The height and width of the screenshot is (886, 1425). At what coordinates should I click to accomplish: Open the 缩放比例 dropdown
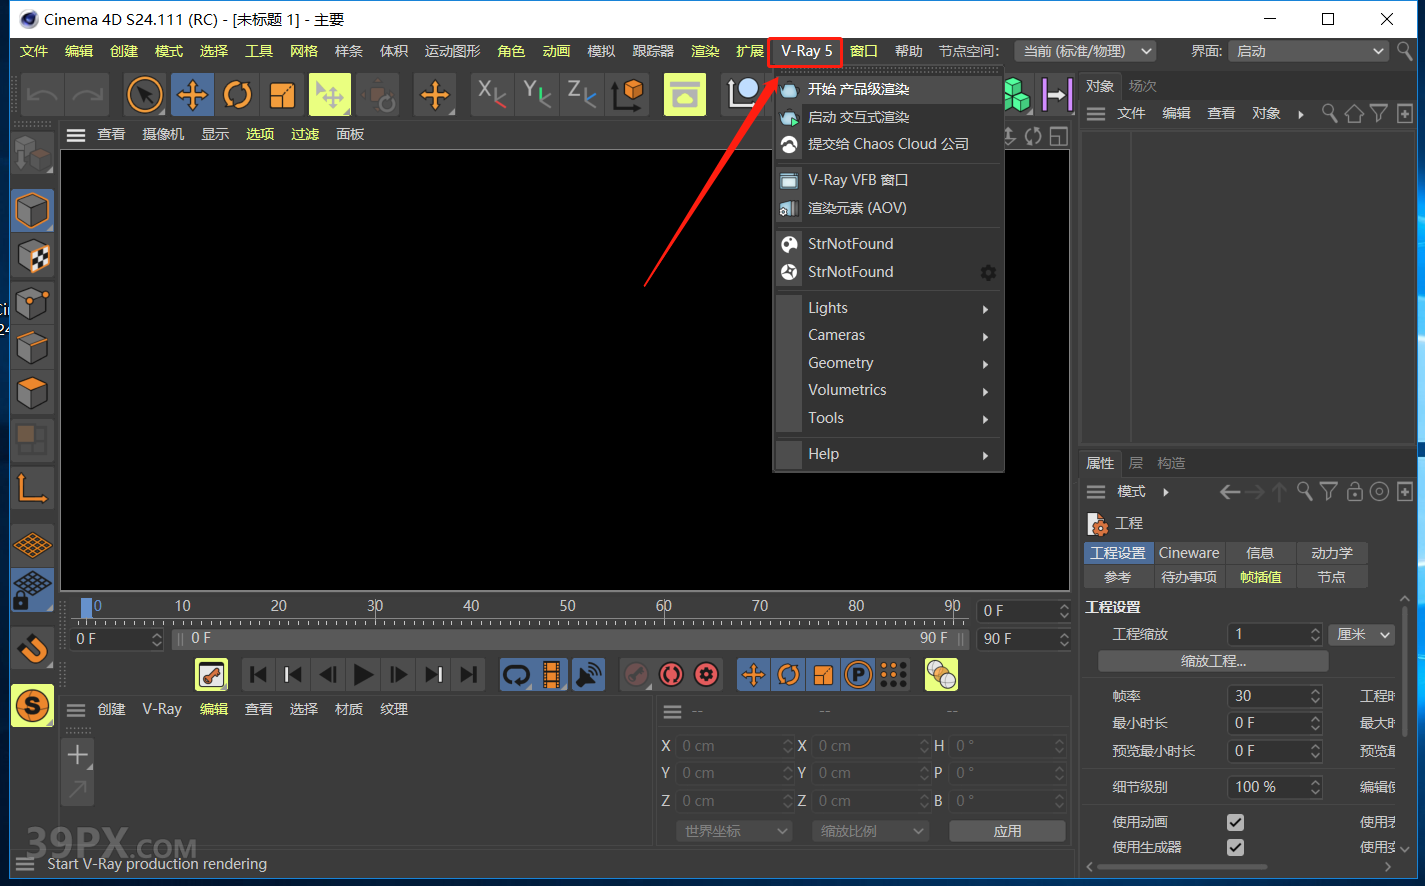point(870,831)
